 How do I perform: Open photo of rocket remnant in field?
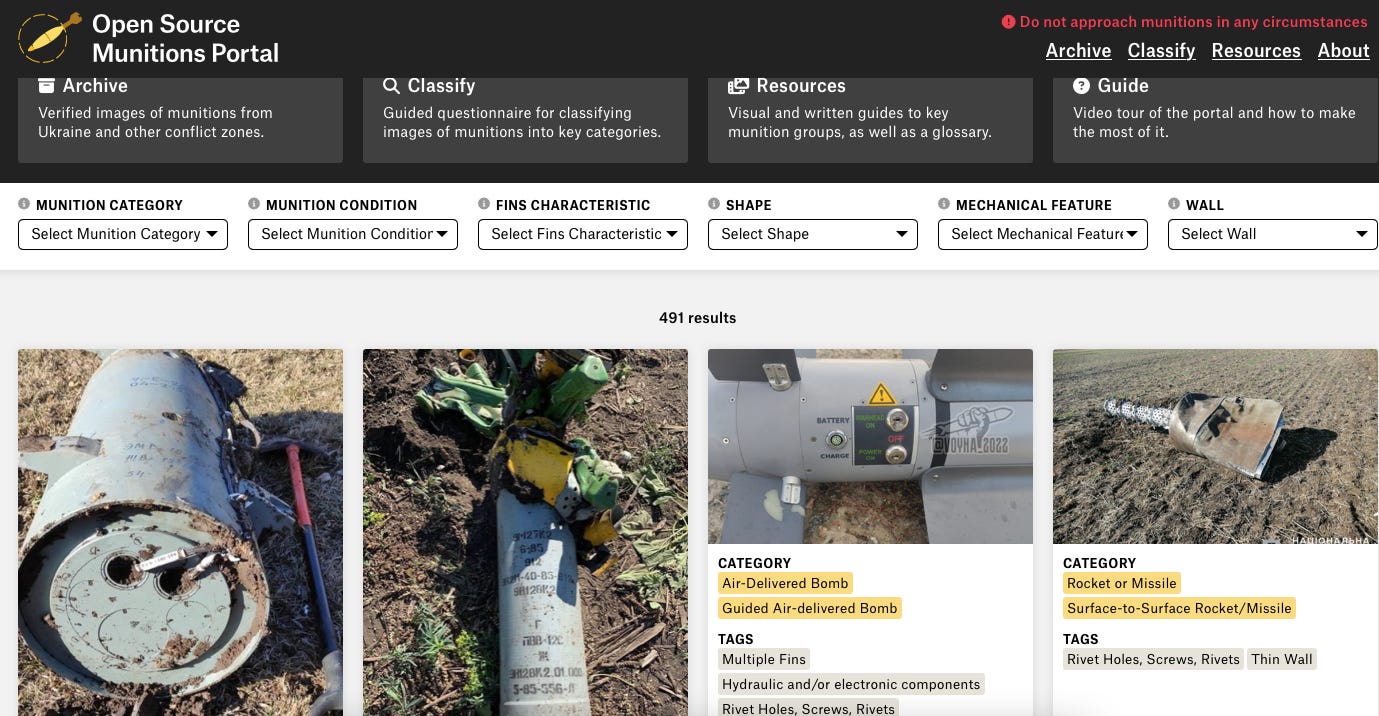1215,446
